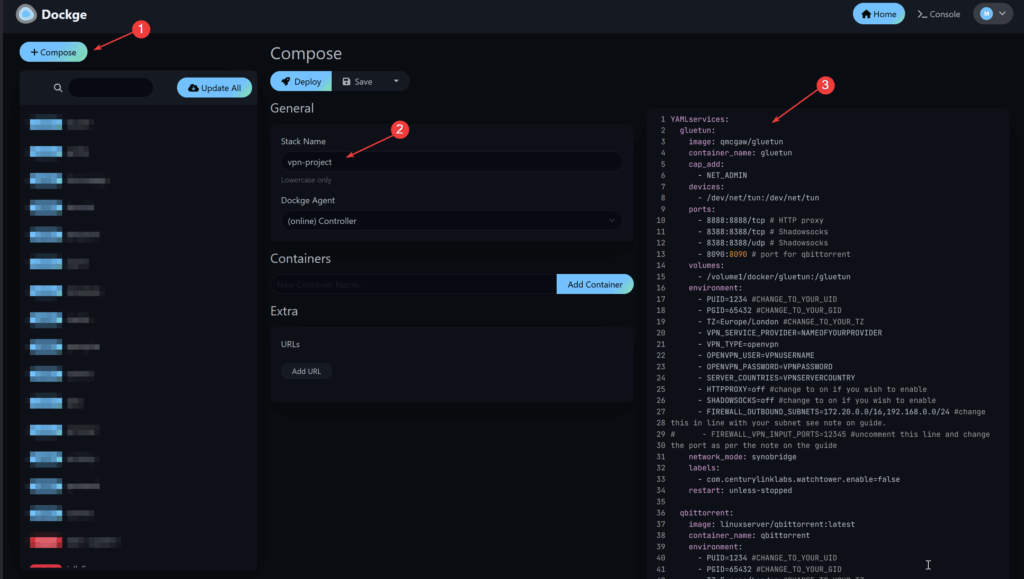1024x579 pixels.
Task: Click the Add URL button
Action: pyautogui.click(x=306, y=371)
